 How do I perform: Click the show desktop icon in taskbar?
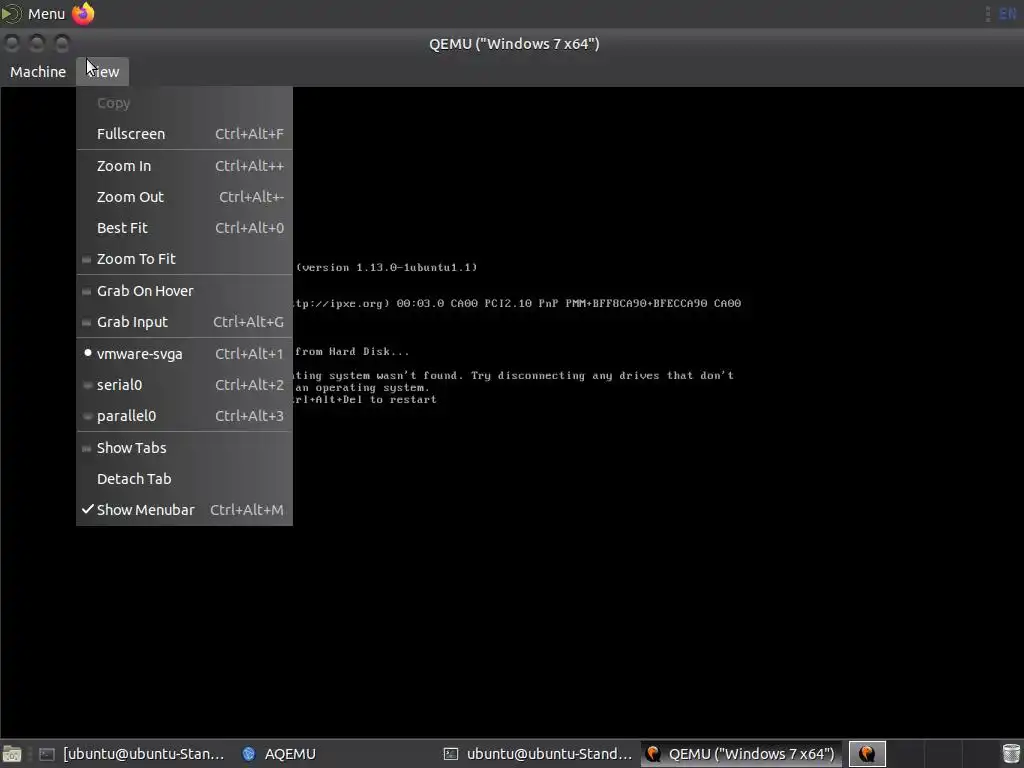(x=12, y=754)
